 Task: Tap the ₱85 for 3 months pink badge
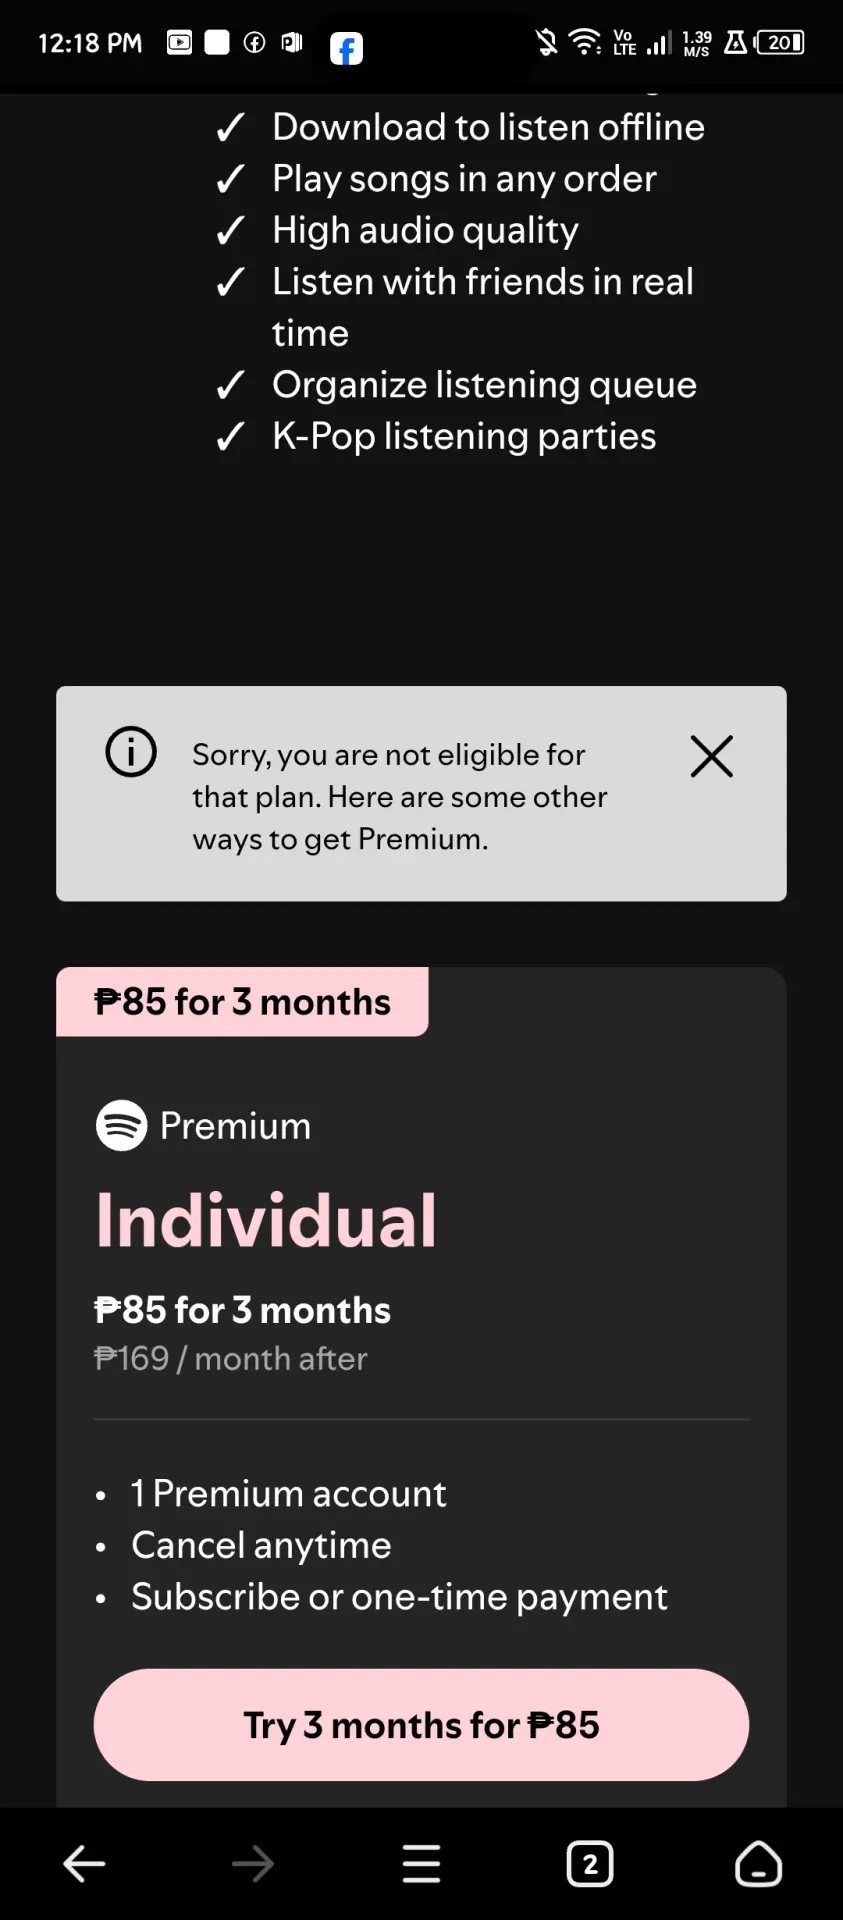click(242, 1002)
